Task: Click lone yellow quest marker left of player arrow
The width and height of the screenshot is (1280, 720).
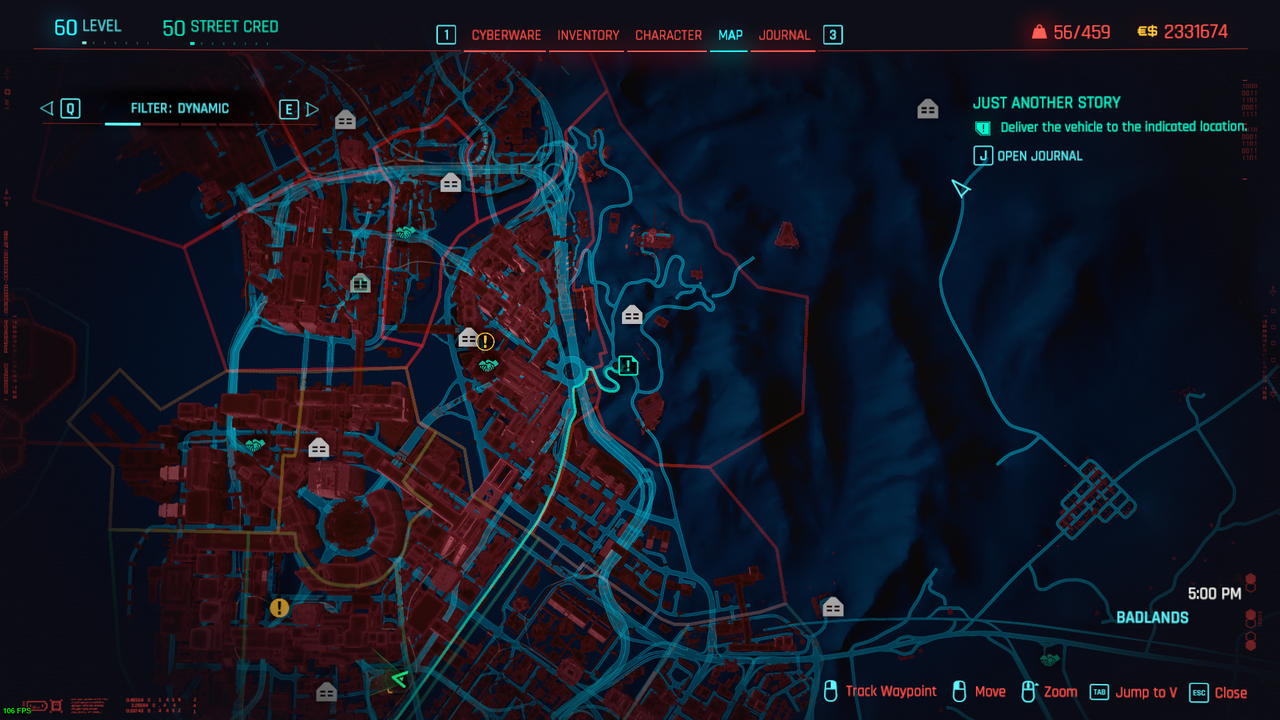Action: [x=279, y=608]
